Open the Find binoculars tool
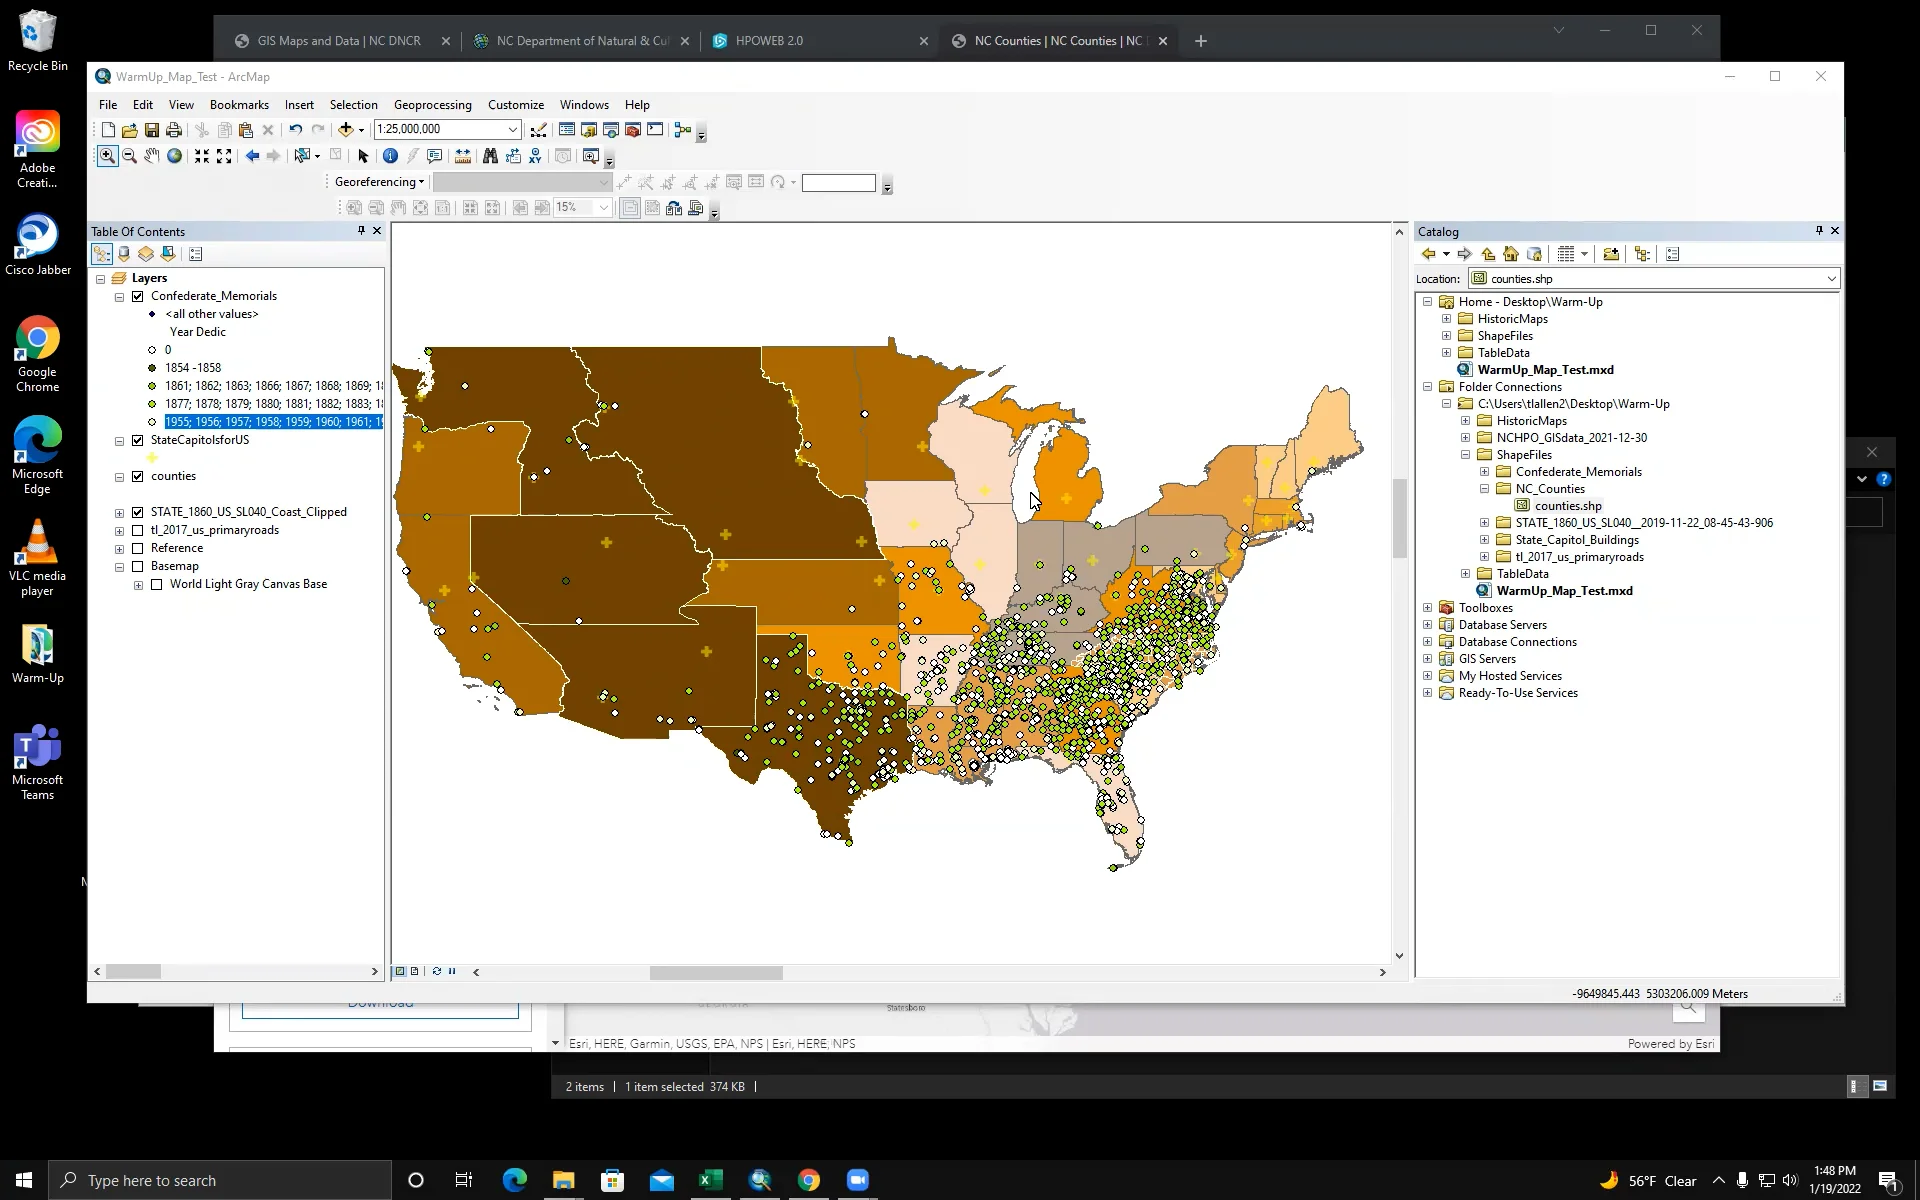Image resolution: width=1920 pixels, height=1200 pixels. coord(490,156)
